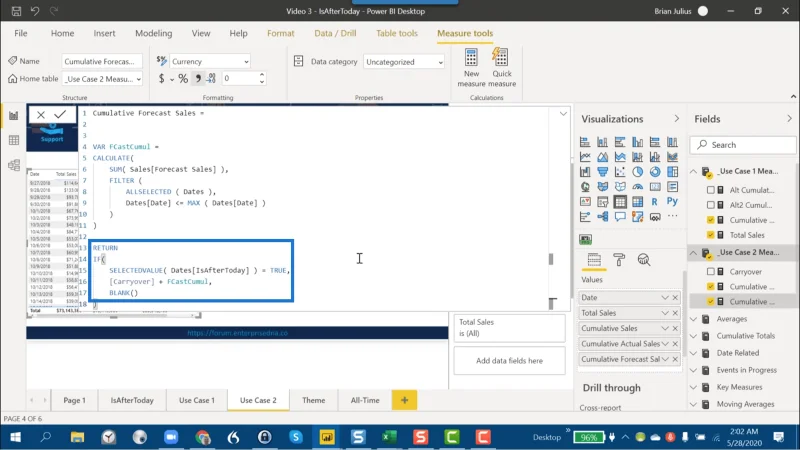This screenshot has height=450, width=800.
Task: Remove Cumulative Sales from Values
Action: point(675,328)
